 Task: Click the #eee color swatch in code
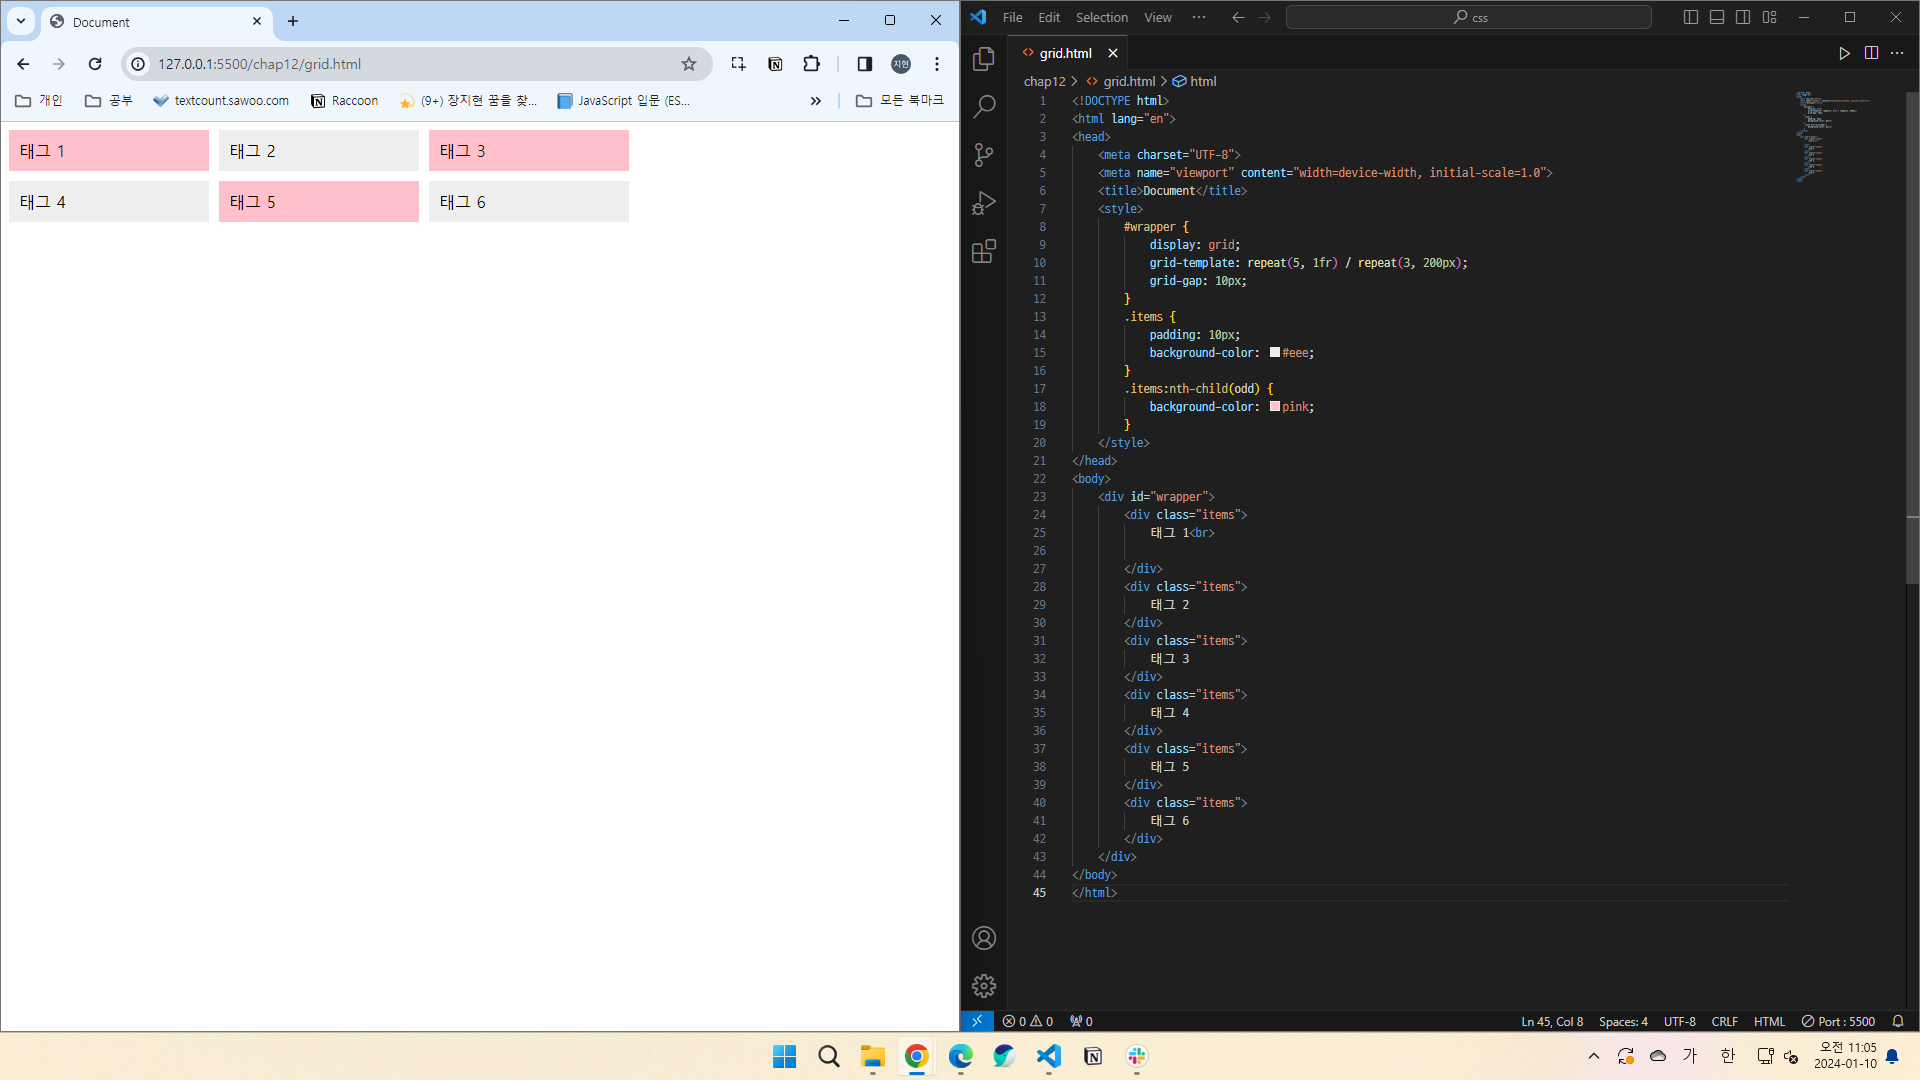(1275, 352)
